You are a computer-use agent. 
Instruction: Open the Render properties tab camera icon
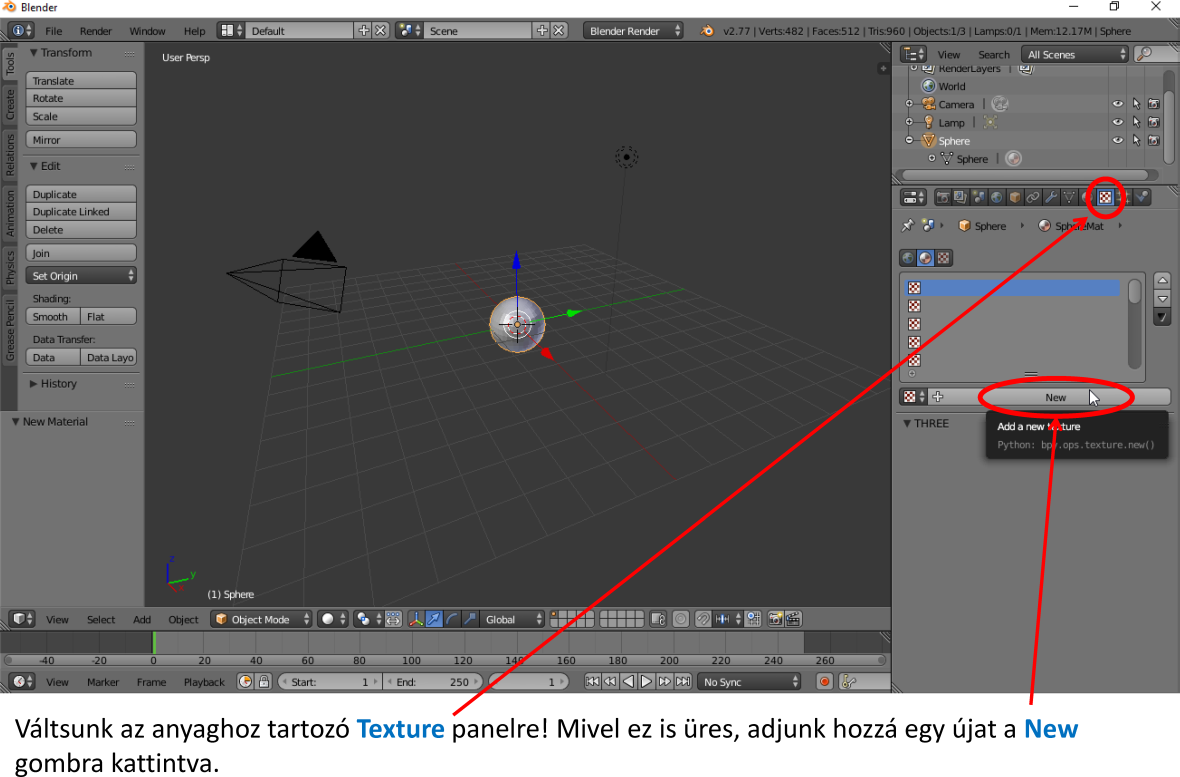(x=942, y=197)
